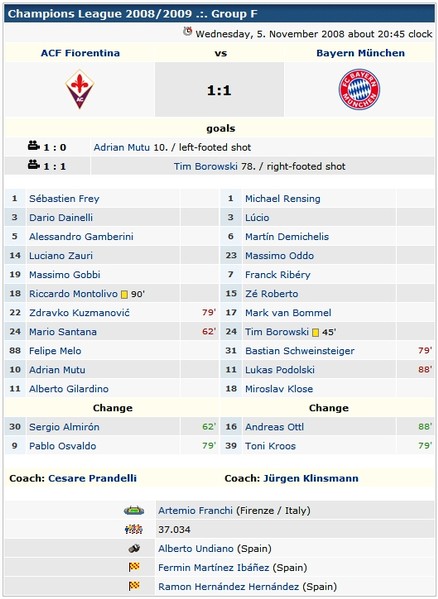
Task: Click the yellow card icon next to Riccardo Montolivo
Action: tap(124, 294)
